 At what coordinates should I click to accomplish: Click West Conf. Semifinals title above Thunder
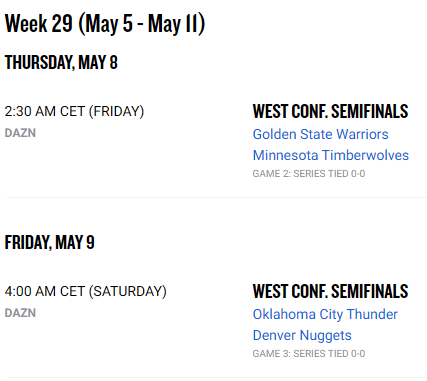coord(330,291)
